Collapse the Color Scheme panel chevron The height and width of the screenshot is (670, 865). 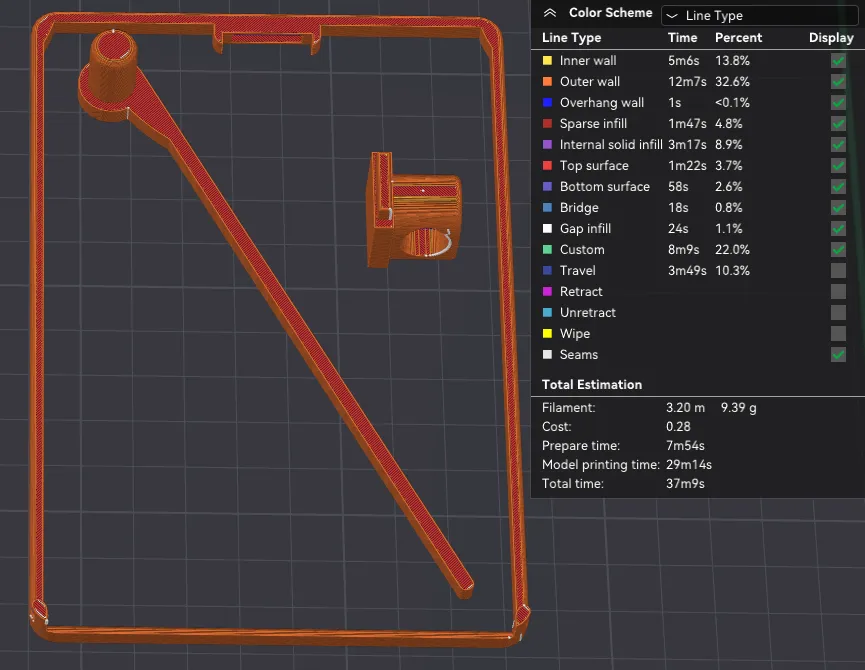coord(549,13)
